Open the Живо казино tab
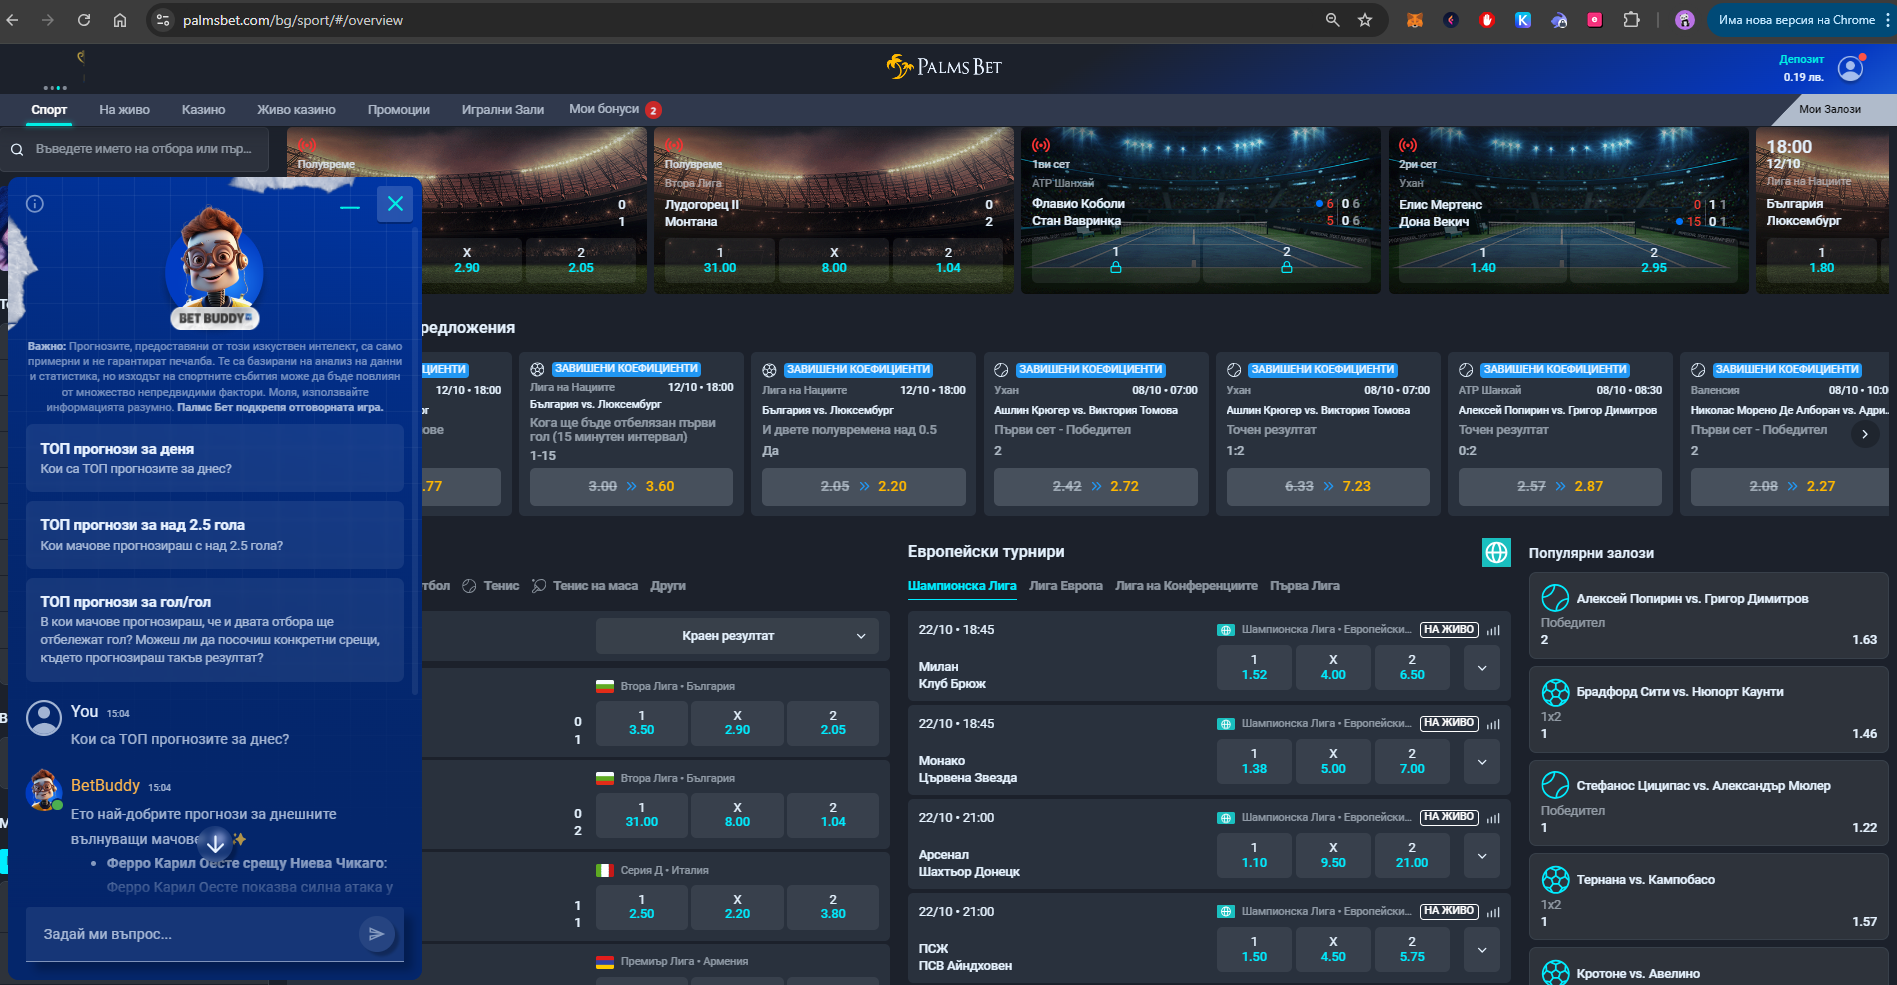The image size is (1897, 985). [296, 110]
